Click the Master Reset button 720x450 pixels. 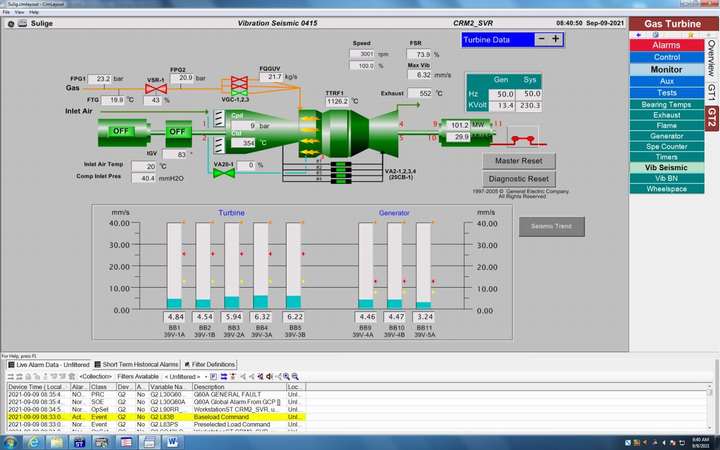(x=519, y=161)
